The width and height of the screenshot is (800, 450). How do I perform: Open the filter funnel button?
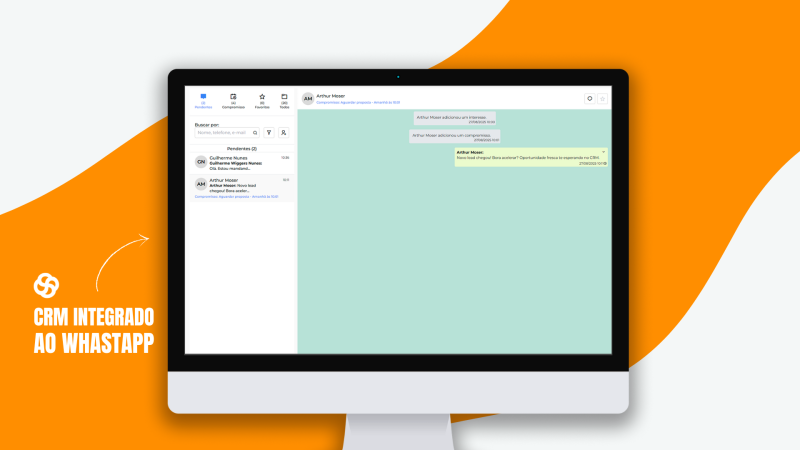(269, 132)
